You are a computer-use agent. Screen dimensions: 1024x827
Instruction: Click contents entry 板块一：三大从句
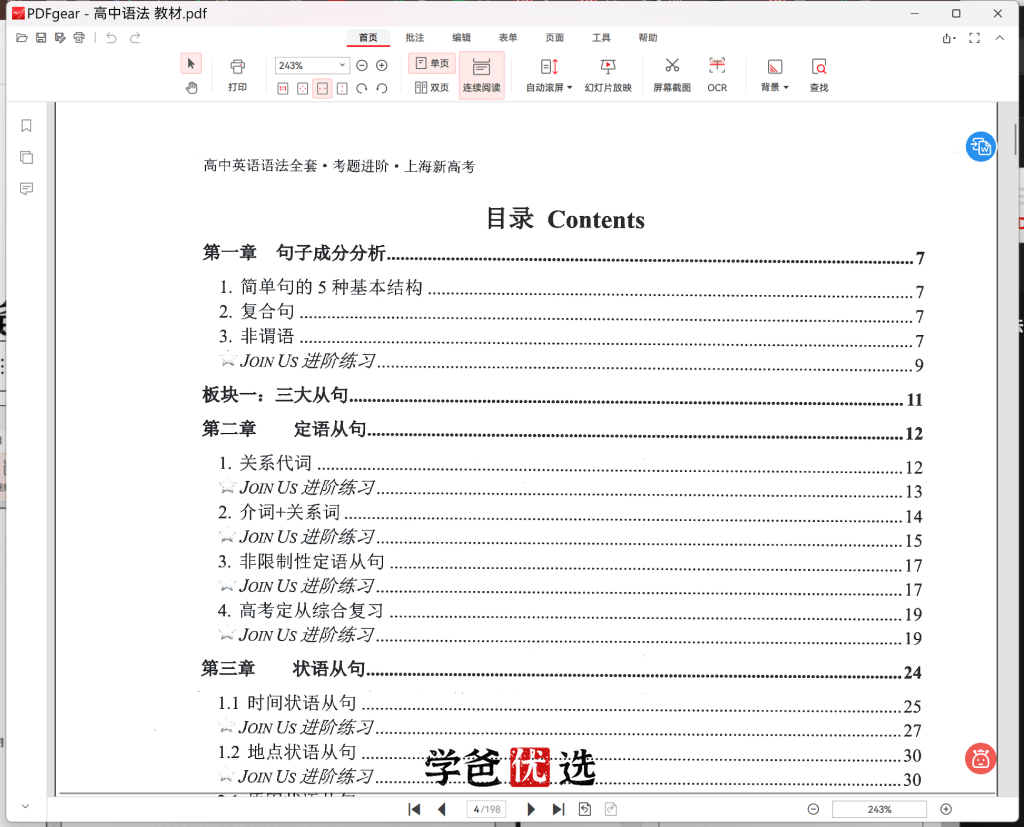coord(562,397)
